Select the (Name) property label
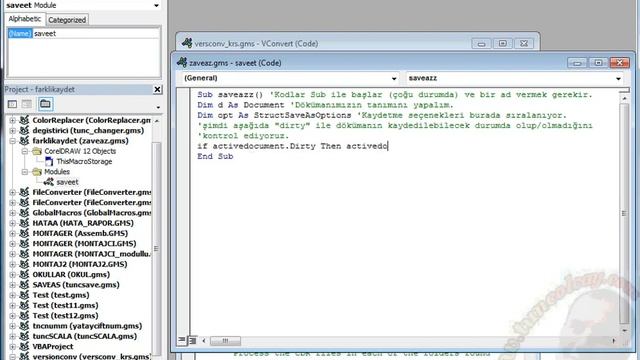 pyautogui.click(x=20, y=33)
